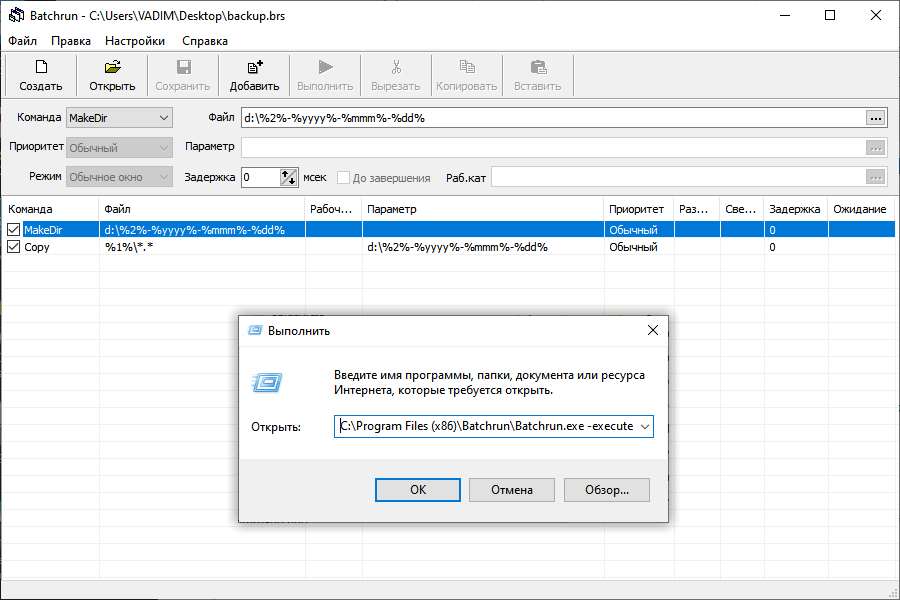Image resolution: width=900 pixels, height=600 pixels.
Task: Click OK in the Выполнить dialog
Action: pyautogui.click(x=418, y=490)
